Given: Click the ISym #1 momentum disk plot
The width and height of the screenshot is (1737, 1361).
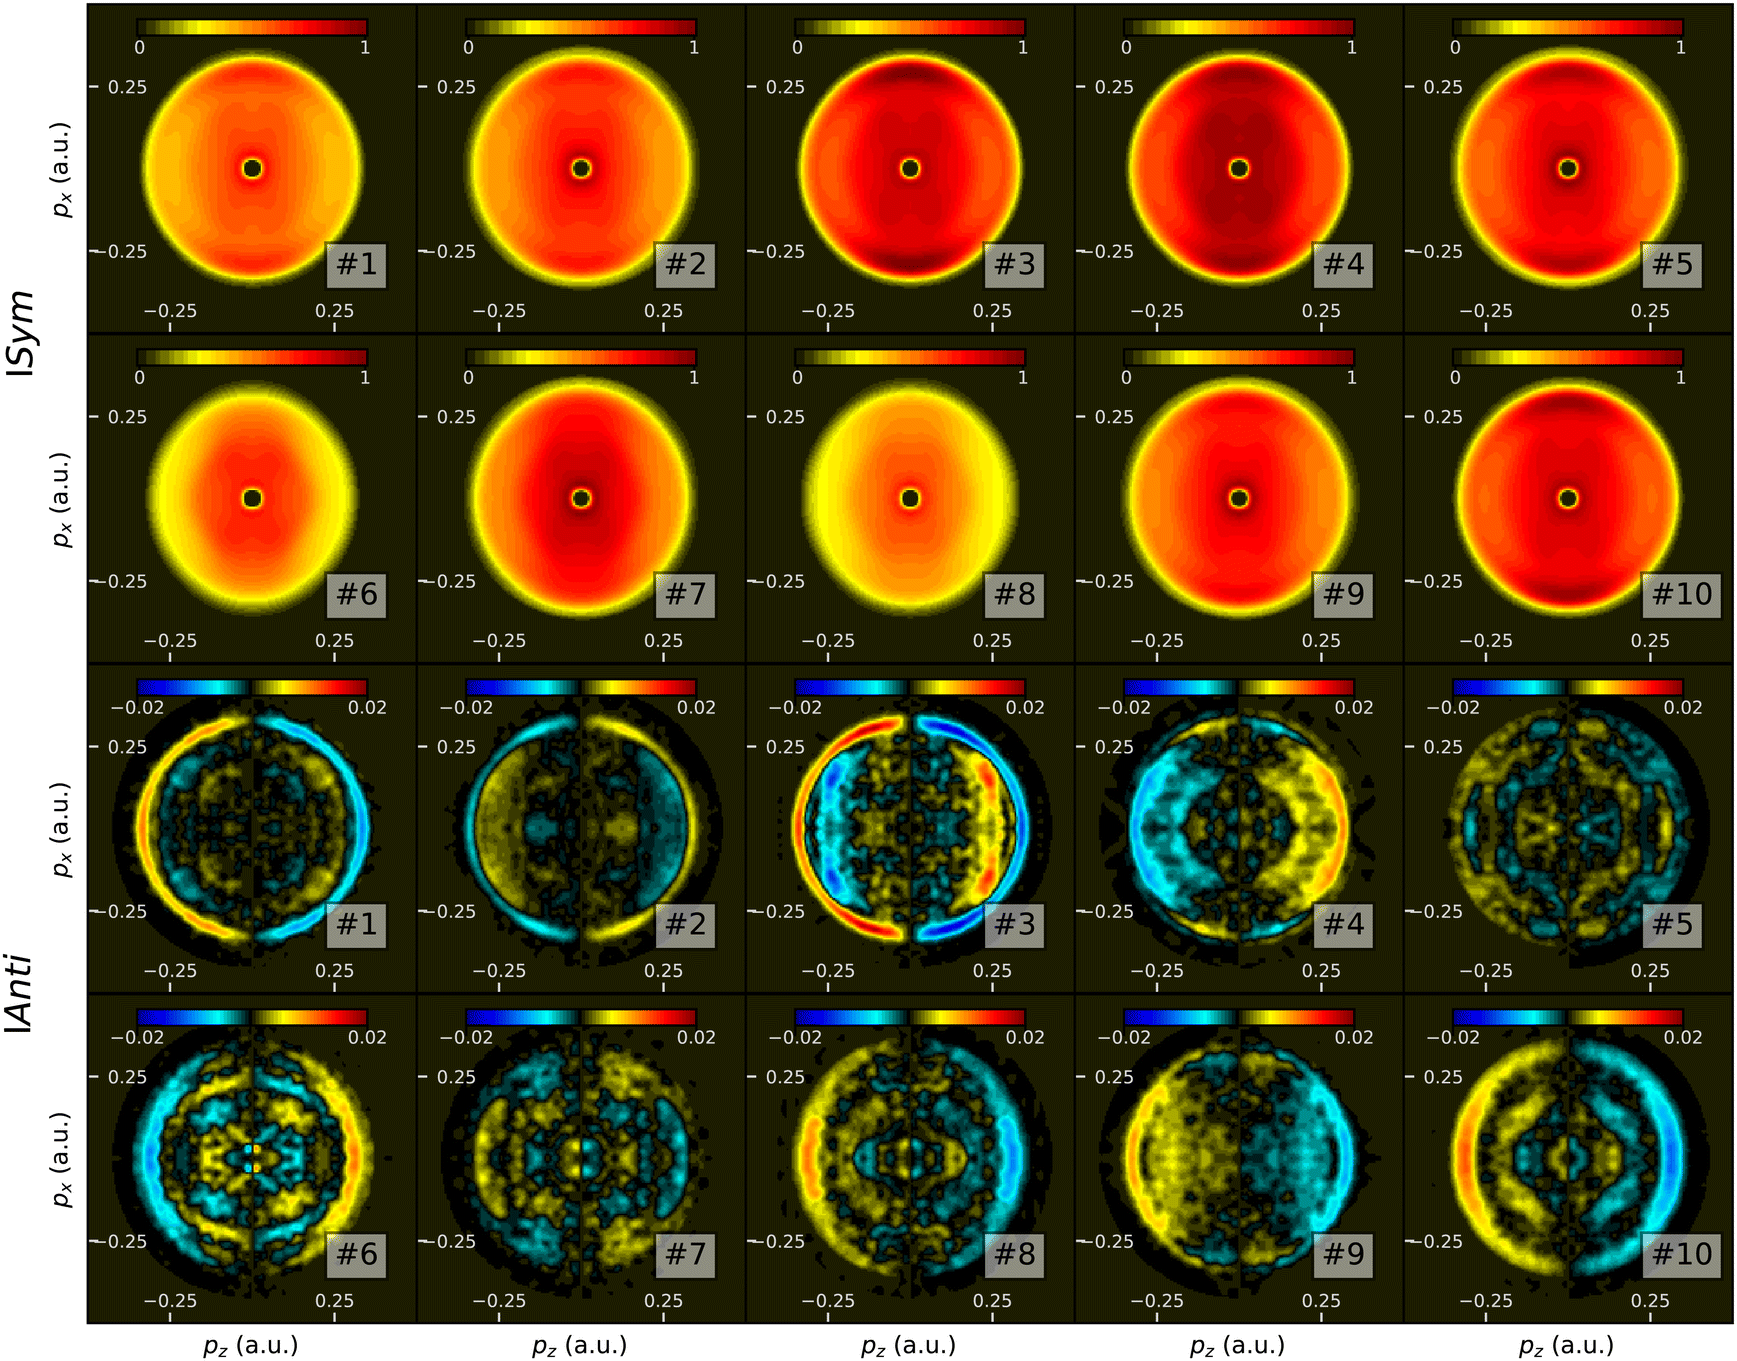Looking at the screenshot, I should (x=252, y=168).
